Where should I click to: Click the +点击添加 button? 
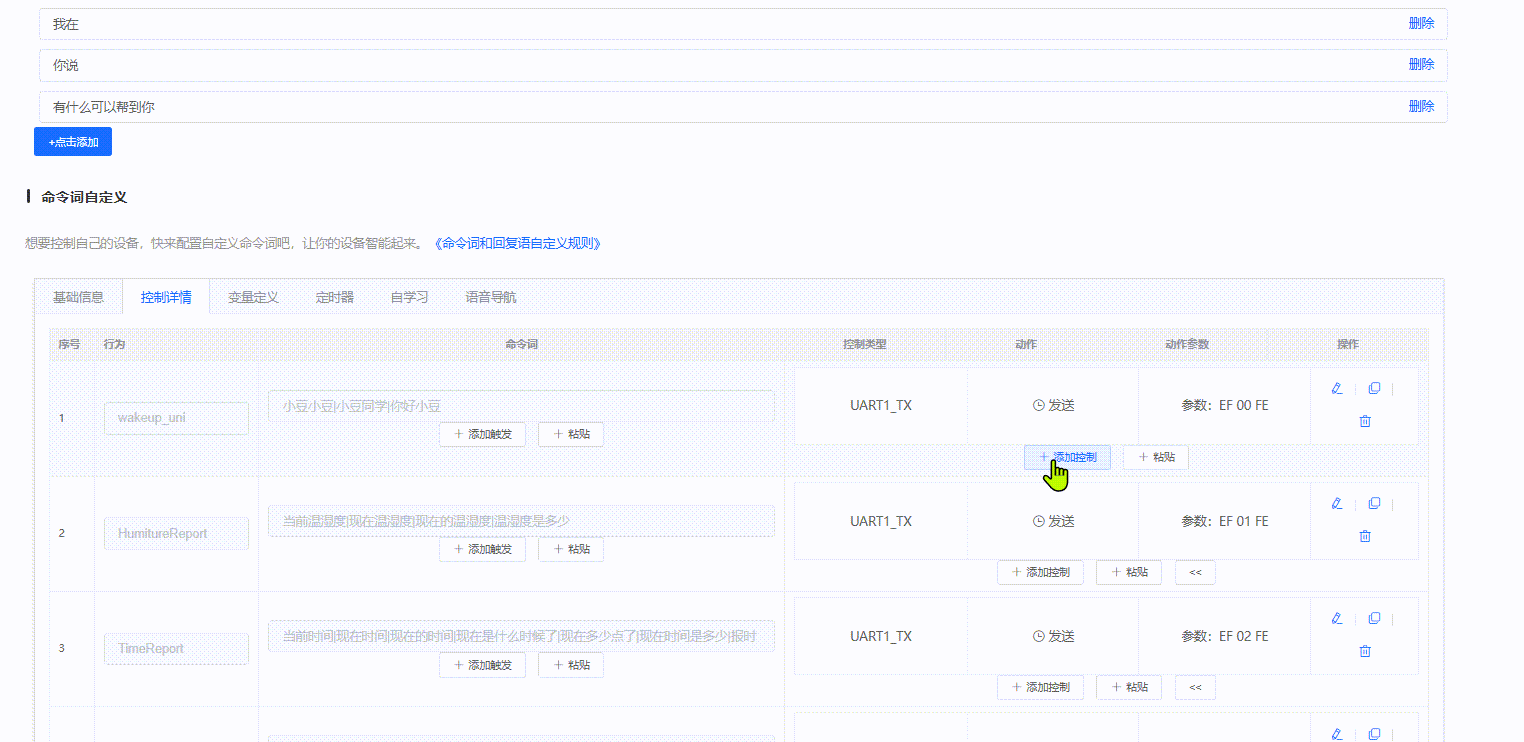(x=73, y=142)
